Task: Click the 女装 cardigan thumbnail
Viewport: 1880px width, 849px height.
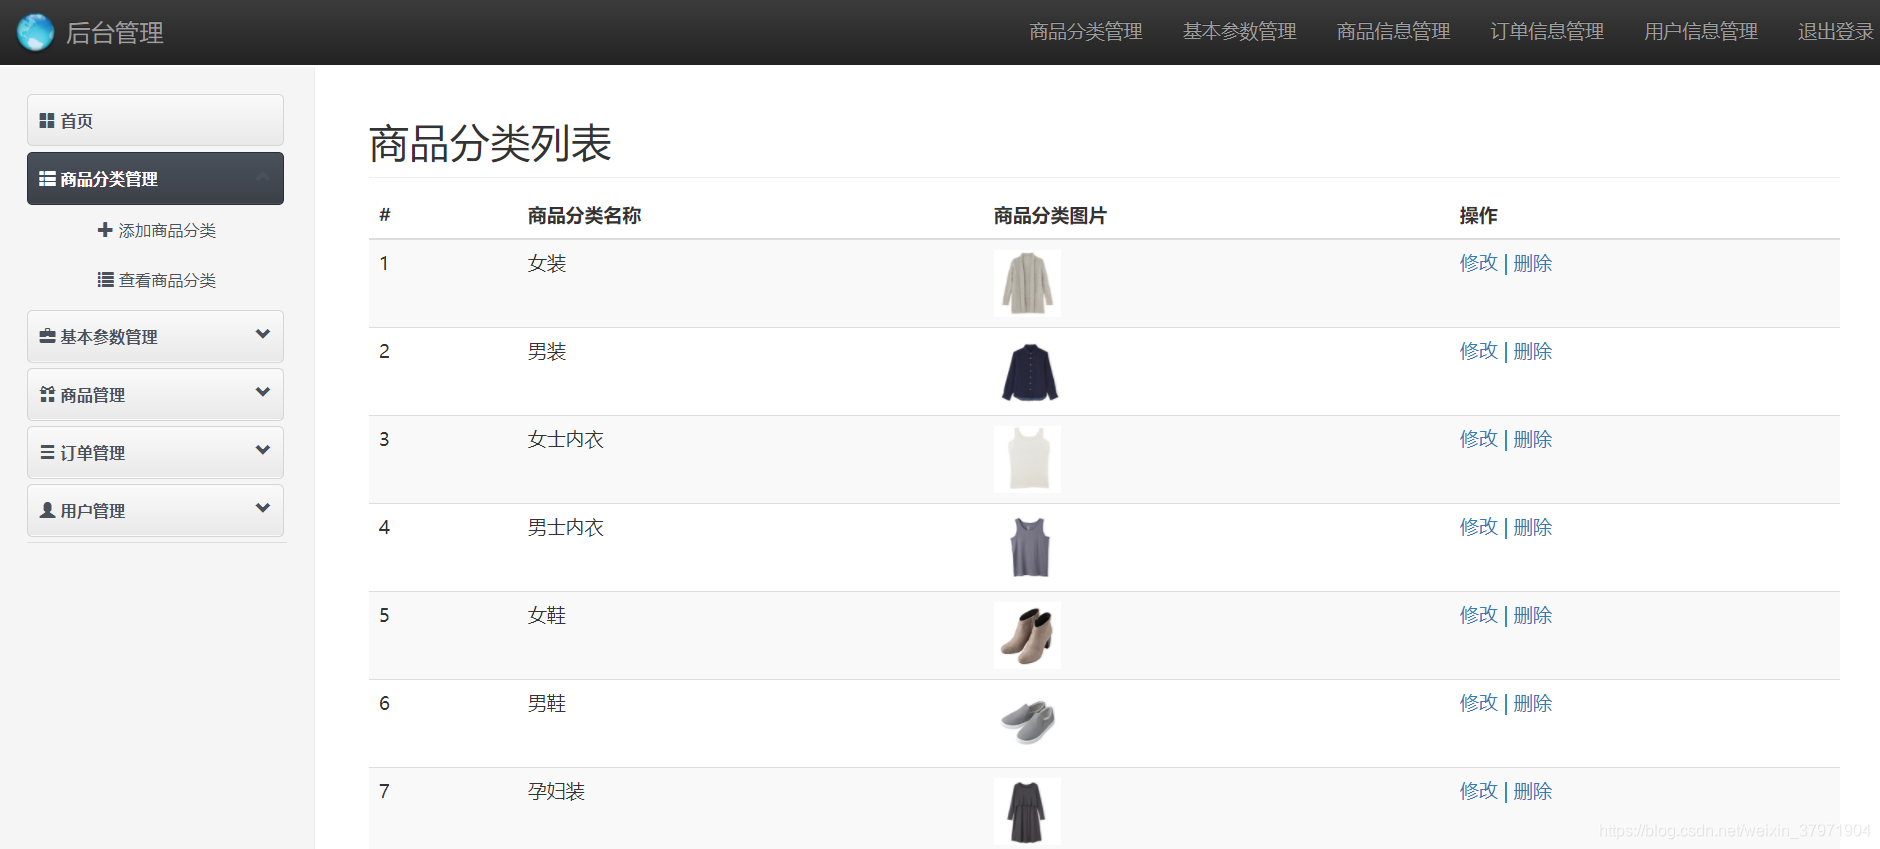Action: click(1027, 283)
